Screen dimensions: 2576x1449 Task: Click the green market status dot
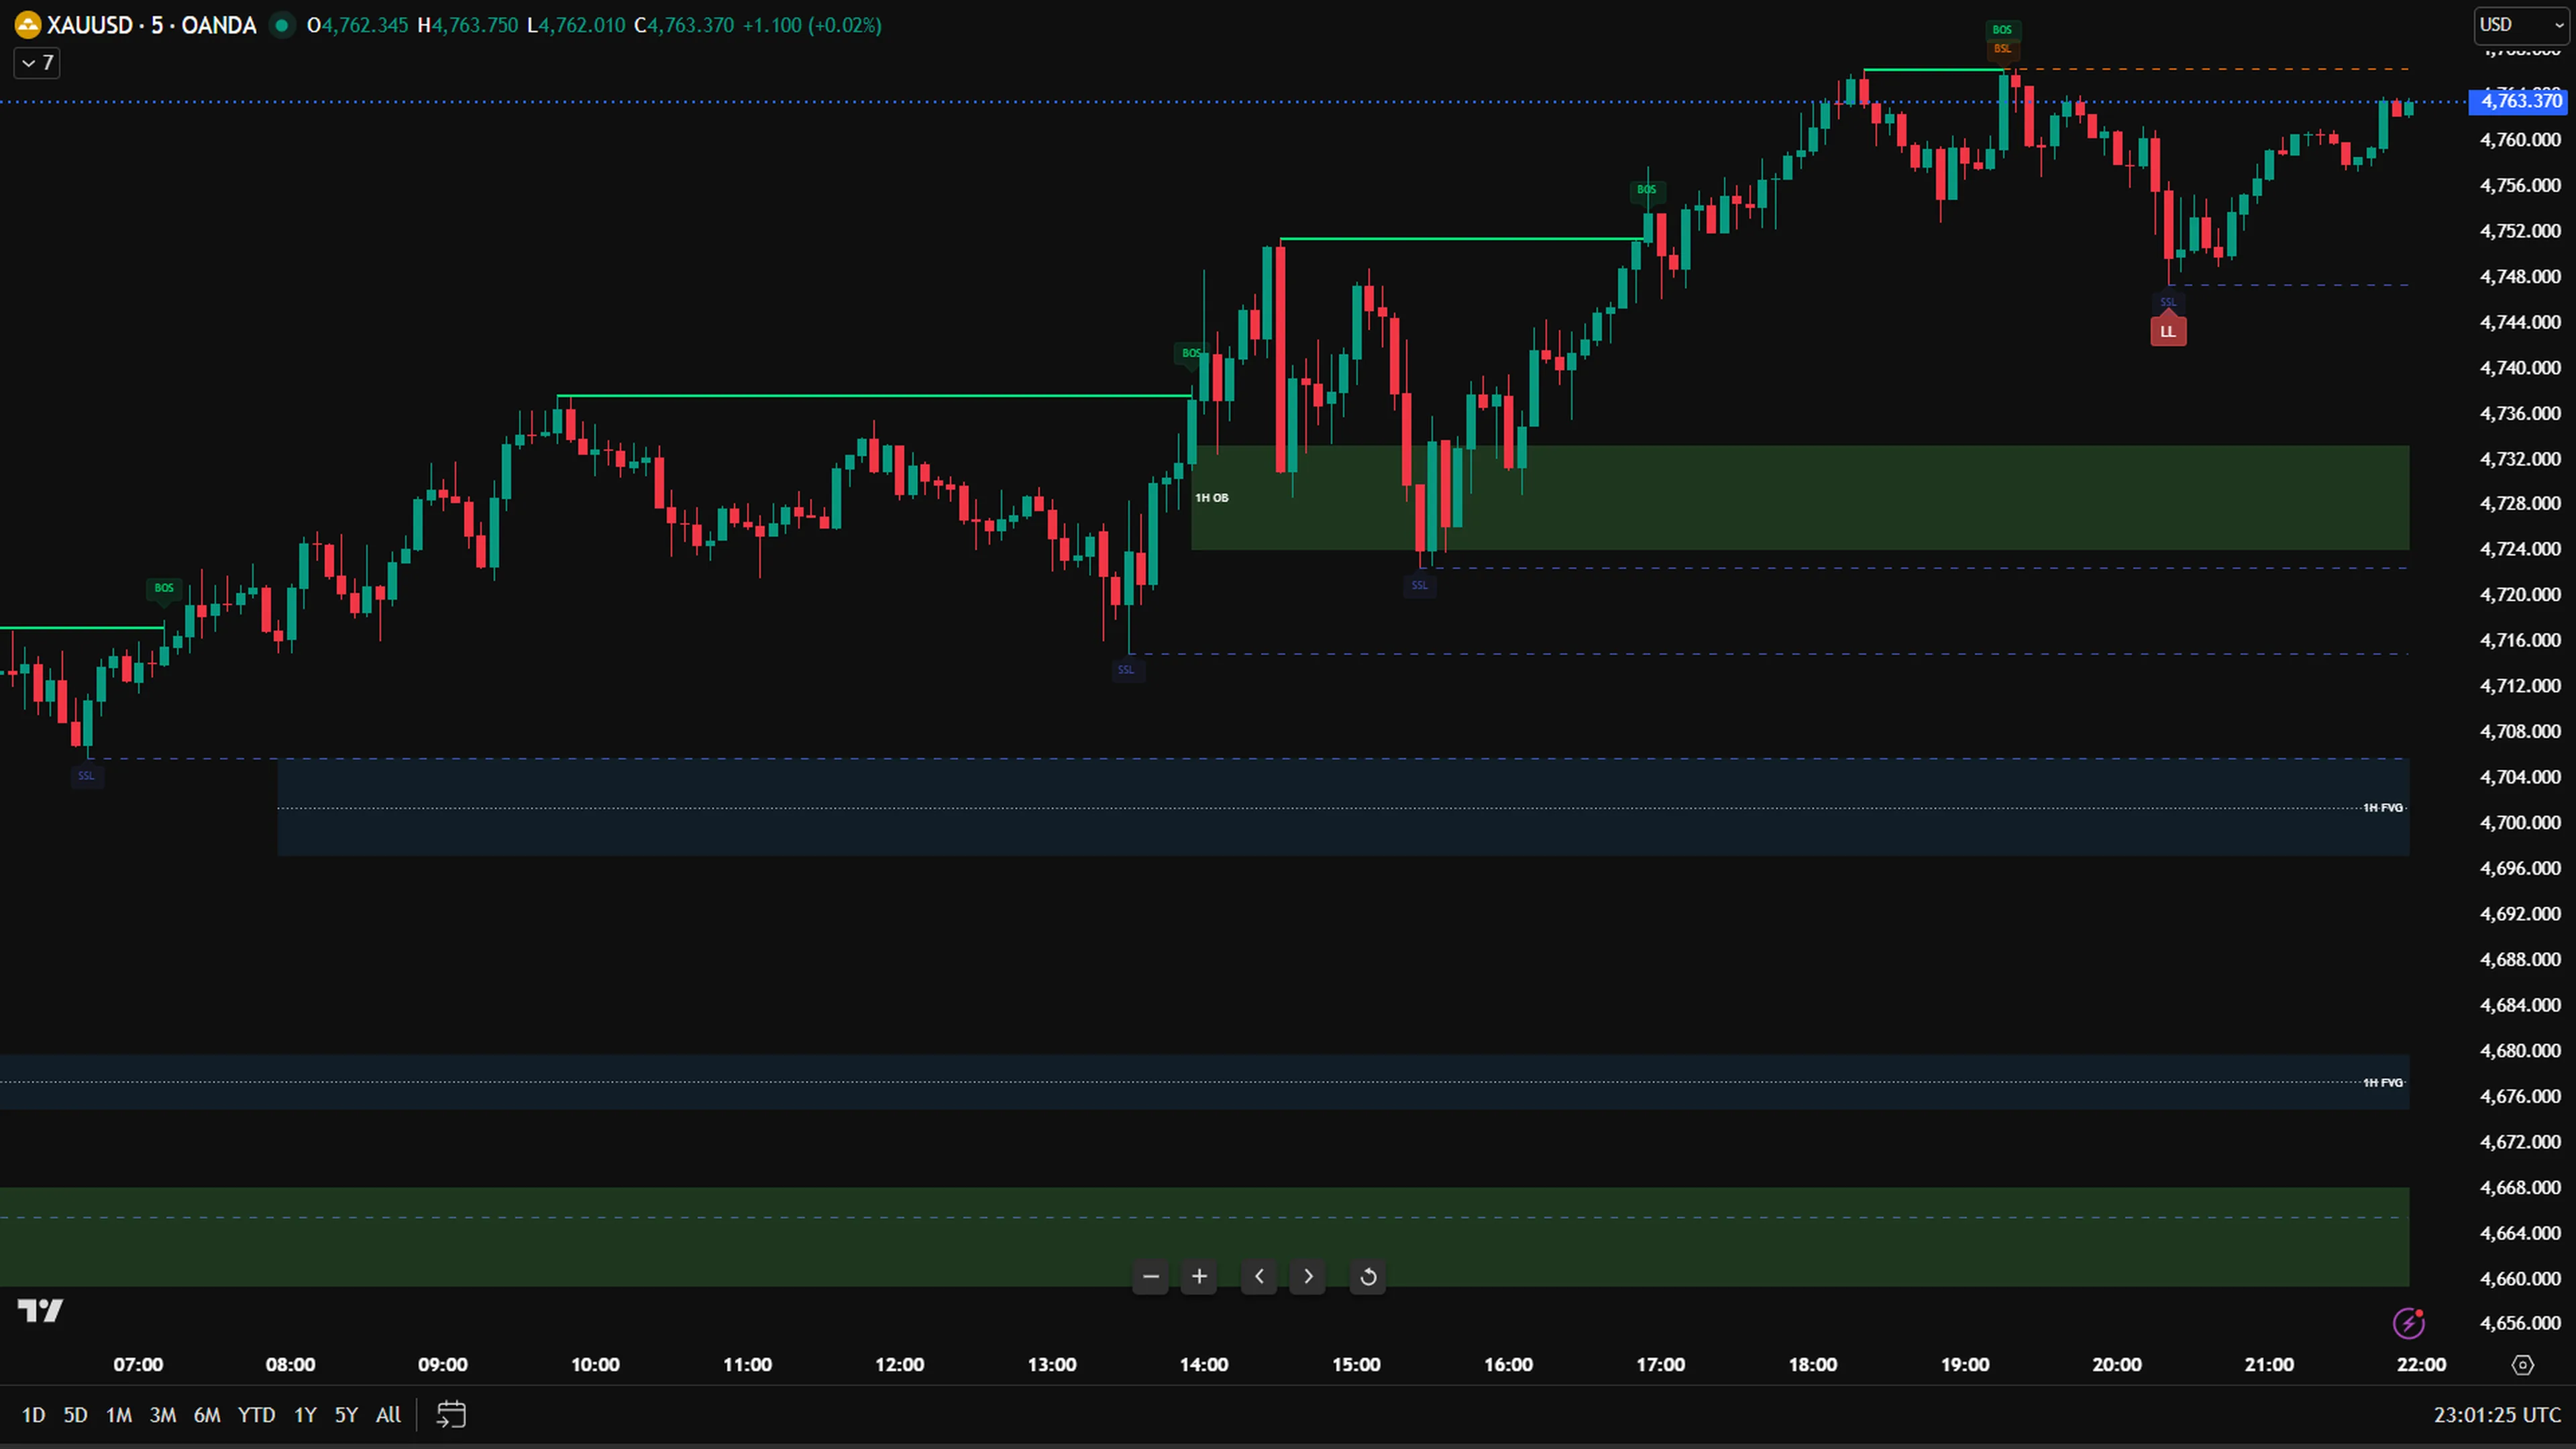pyautogui.click(x=282, y=25)
